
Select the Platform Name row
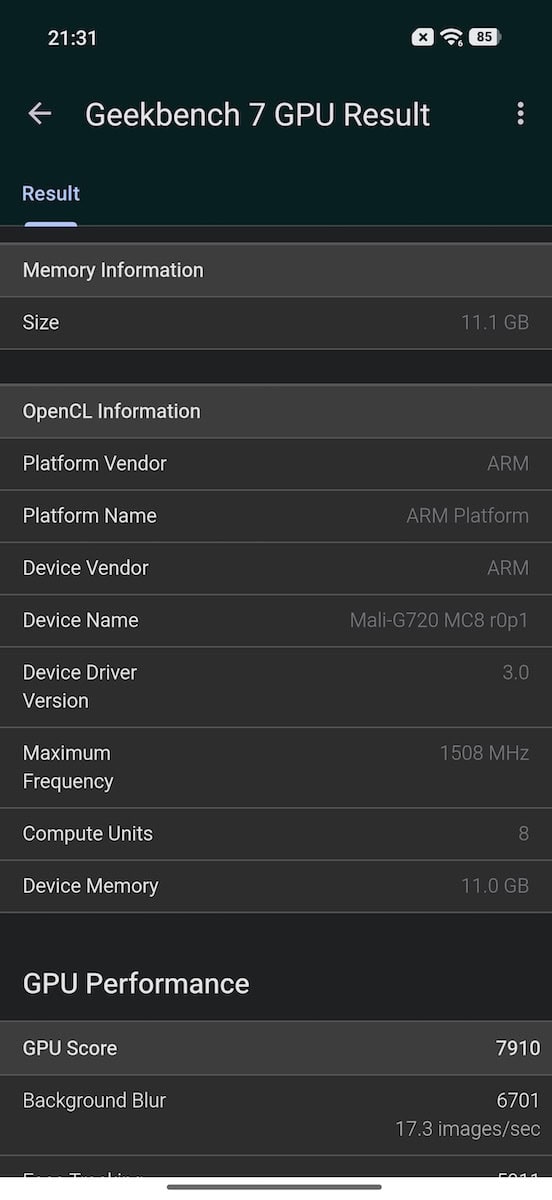276,516
